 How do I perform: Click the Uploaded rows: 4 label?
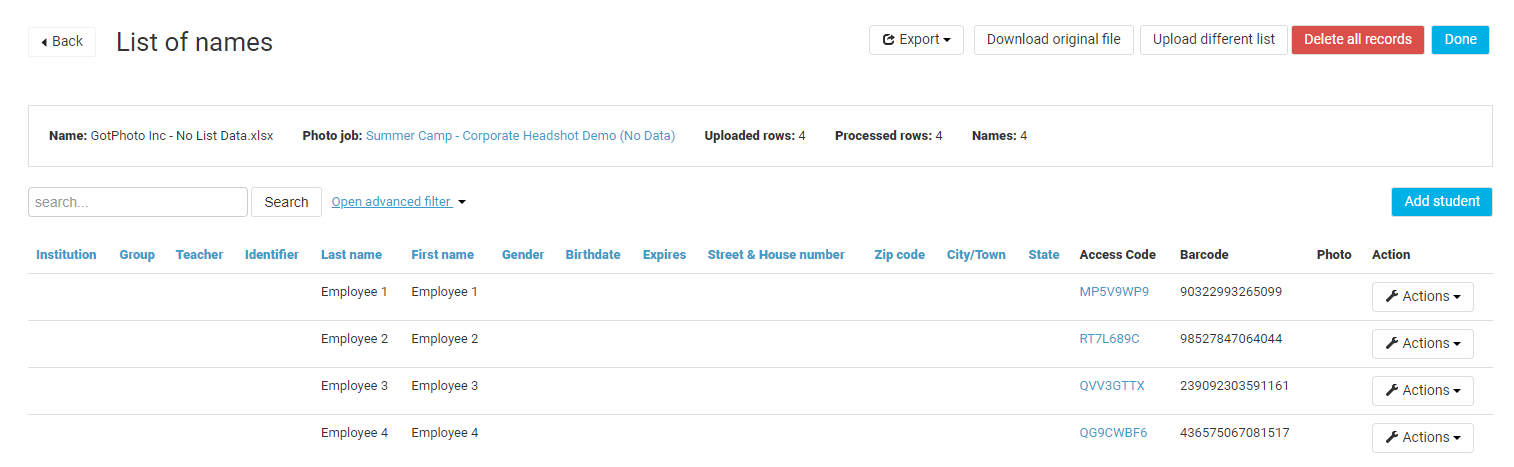755,136
